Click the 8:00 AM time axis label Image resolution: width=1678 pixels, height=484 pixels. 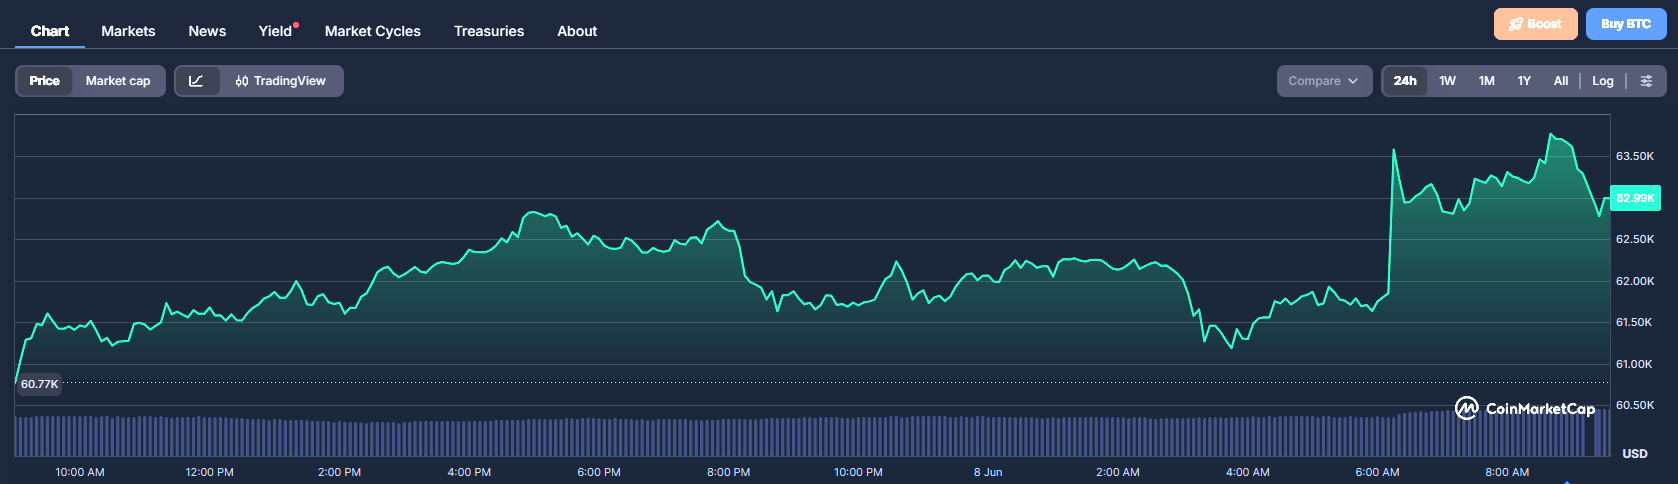coord(1507,472)
